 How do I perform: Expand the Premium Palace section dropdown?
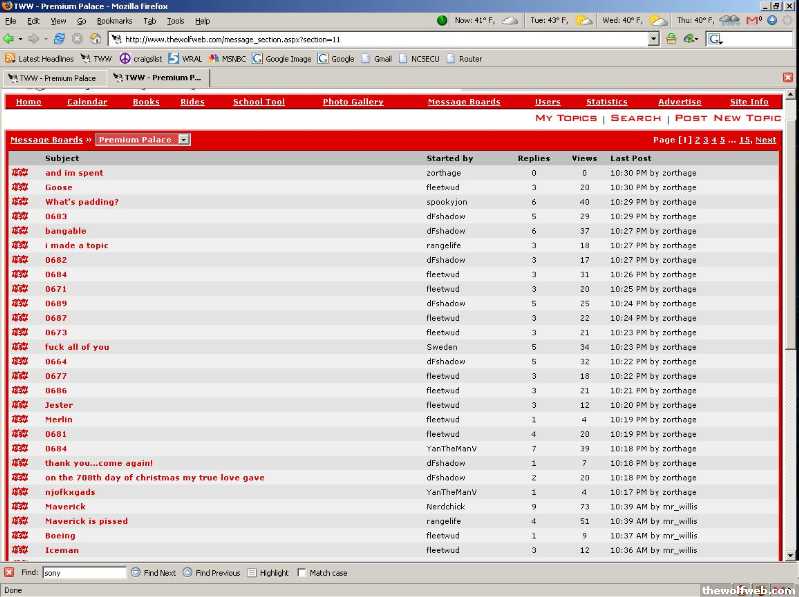[x=184, y=140]
